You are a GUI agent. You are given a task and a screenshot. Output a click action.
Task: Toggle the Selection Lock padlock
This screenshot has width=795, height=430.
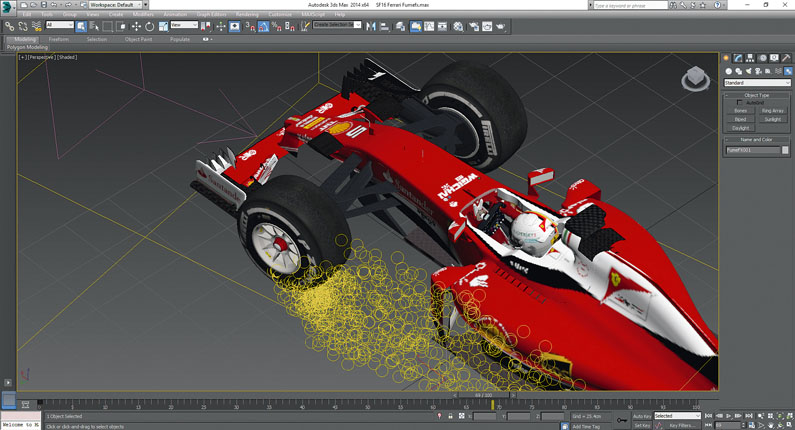pyautogui.click(x=450, y=416)
